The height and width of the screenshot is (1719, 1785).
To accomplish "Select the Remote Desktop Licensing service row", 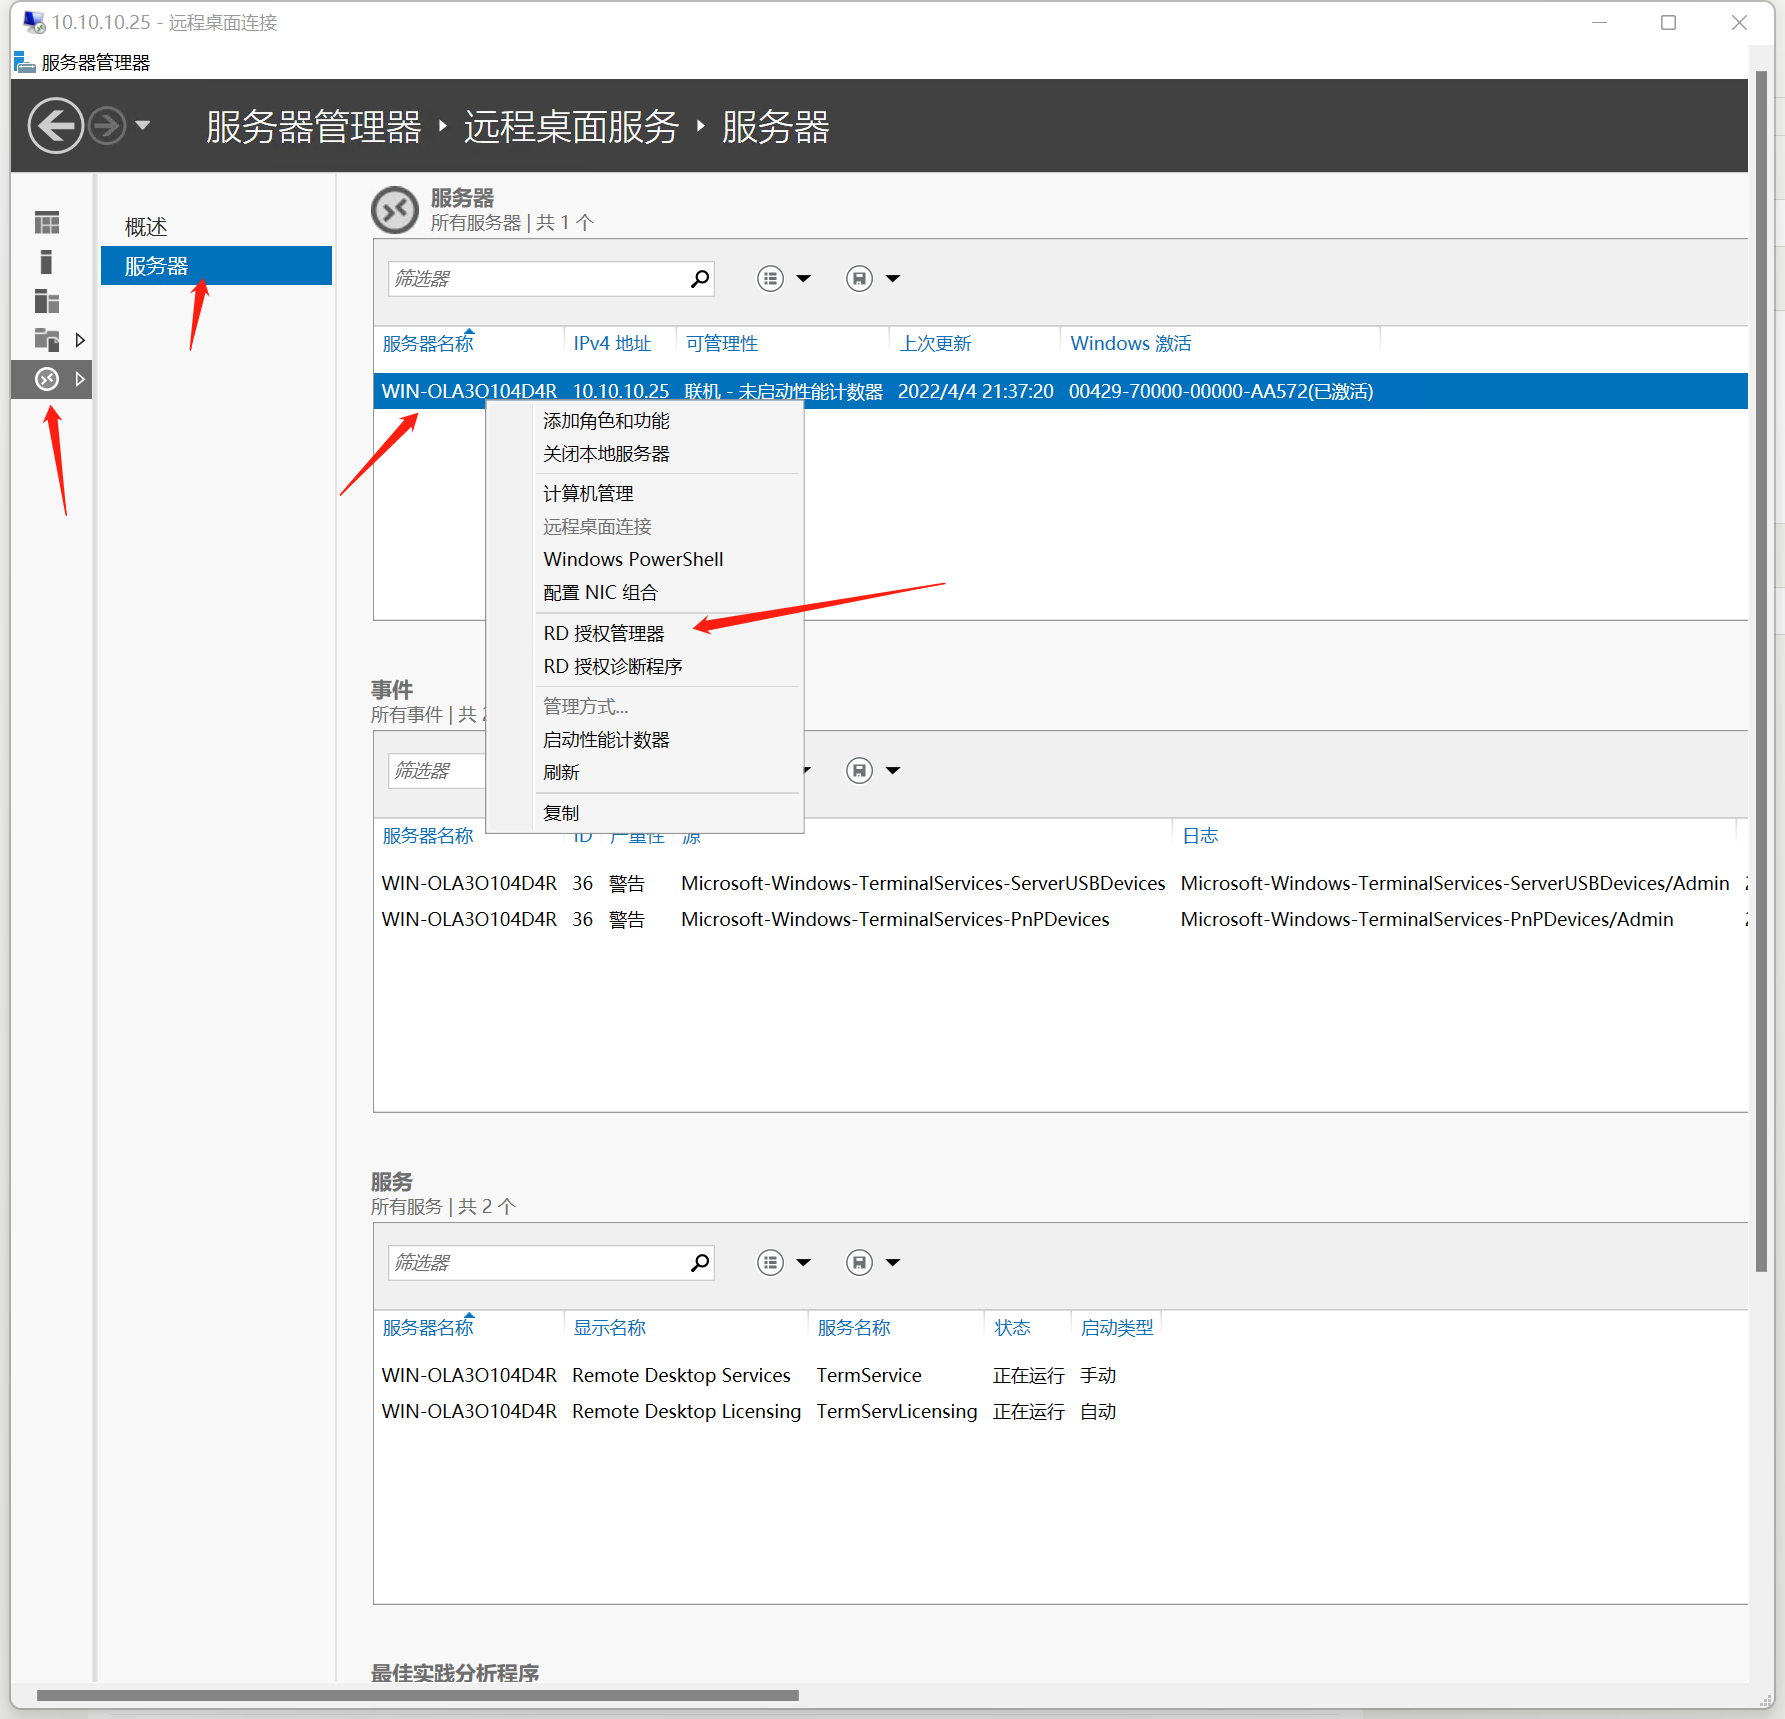I will click(1060, 1411).
